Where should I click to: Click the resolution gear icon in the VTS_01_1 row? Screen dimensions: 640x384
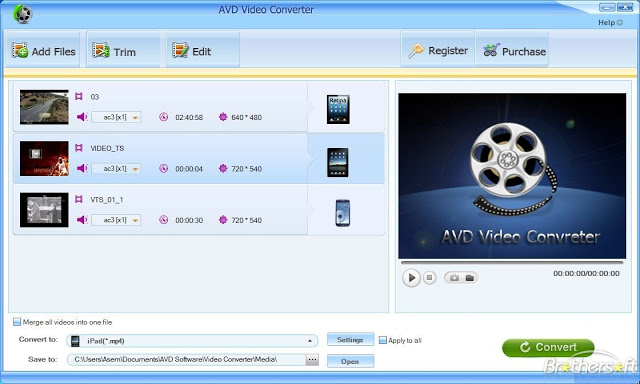click(x=223, y=220)
